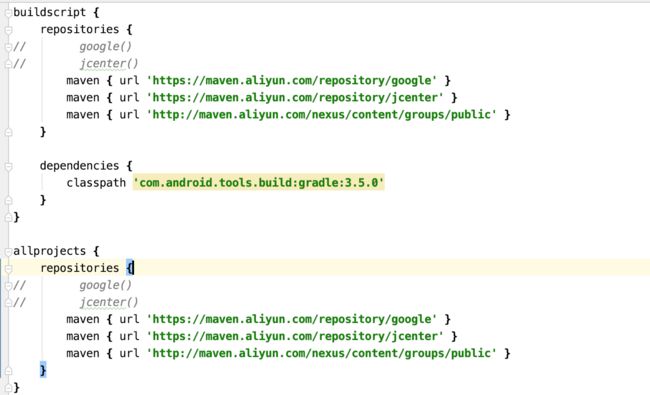This screenshot has width=650, height=395.
Task: Click 'repositories' word on the highlighted caret line
Action: [x=80, y=268]
